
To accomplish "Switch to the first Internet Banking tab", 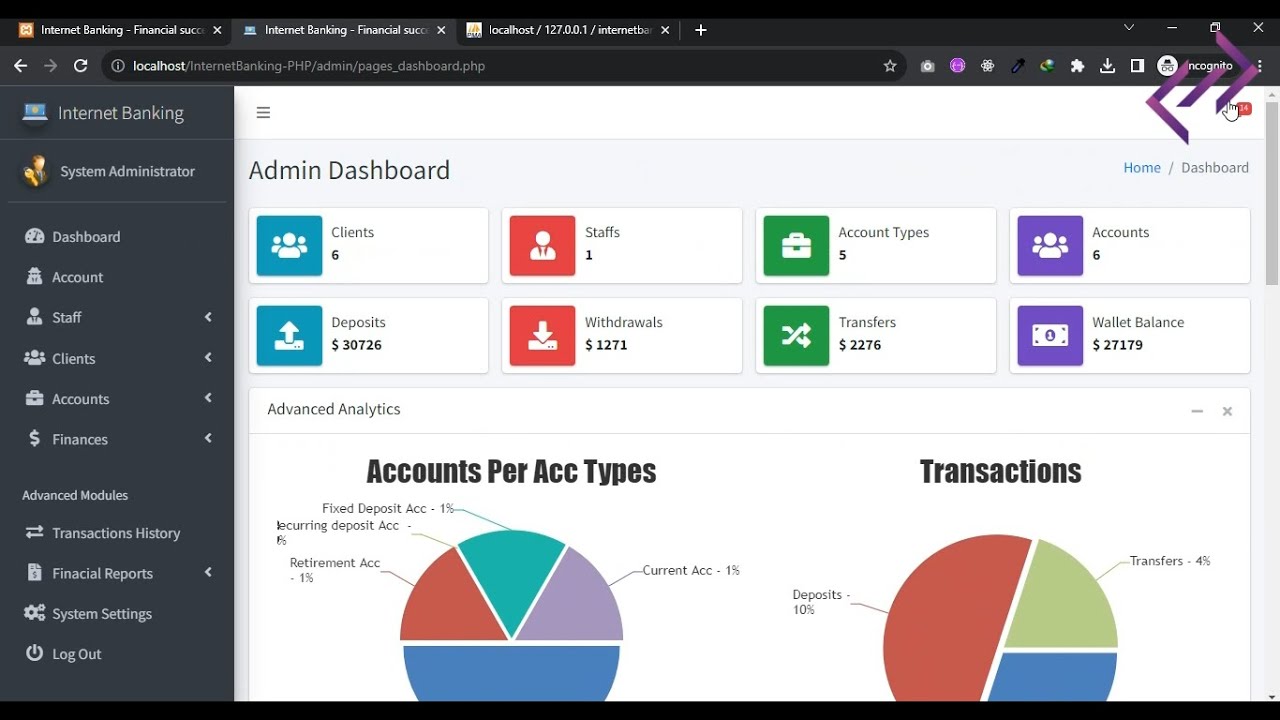I will click(120, 30).
